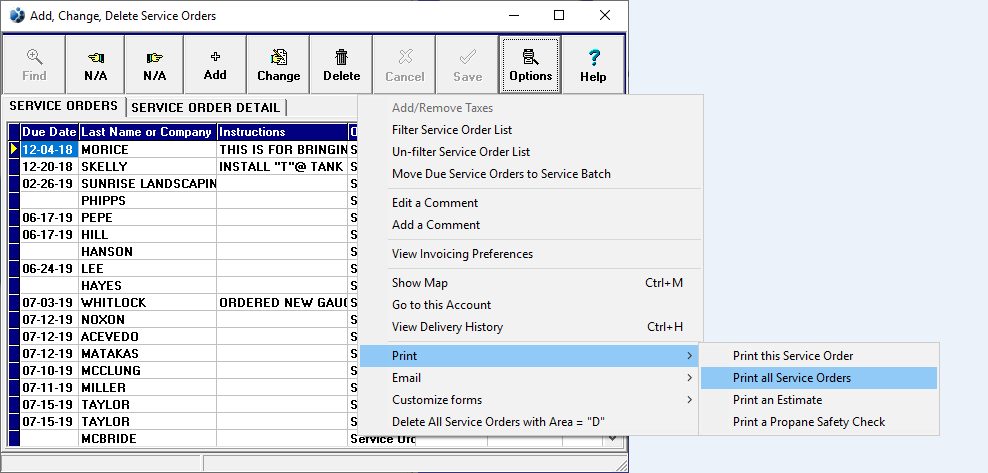Select Print all Service Orders
This screenshot has height=473, width=988.
tap(792, 378)
